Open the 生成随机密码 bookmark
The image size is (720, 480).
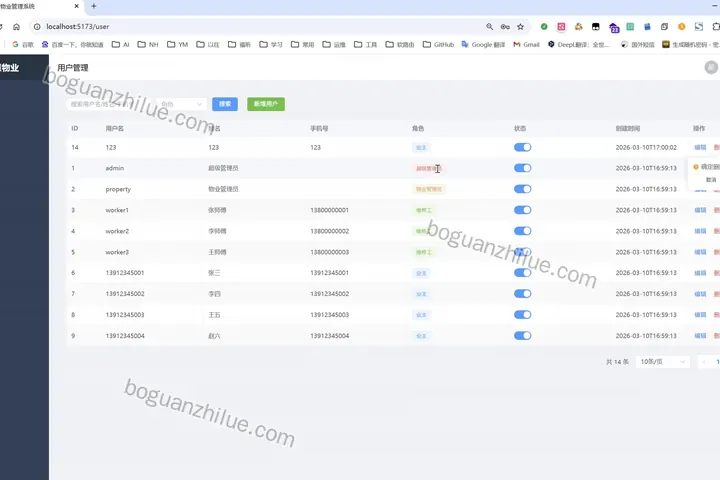pyautogui.click(x=690, y=45)
